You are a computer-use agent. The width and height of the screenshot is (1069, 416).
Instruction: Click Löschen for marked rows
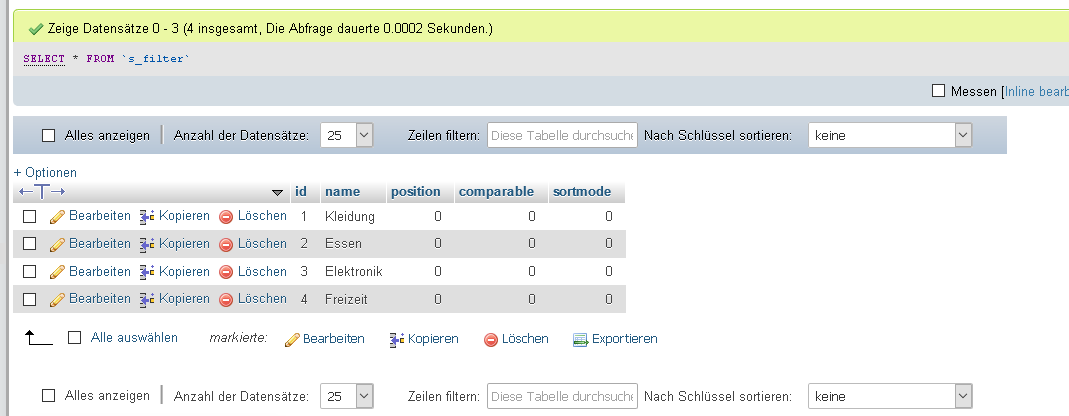tap(525, 339)
